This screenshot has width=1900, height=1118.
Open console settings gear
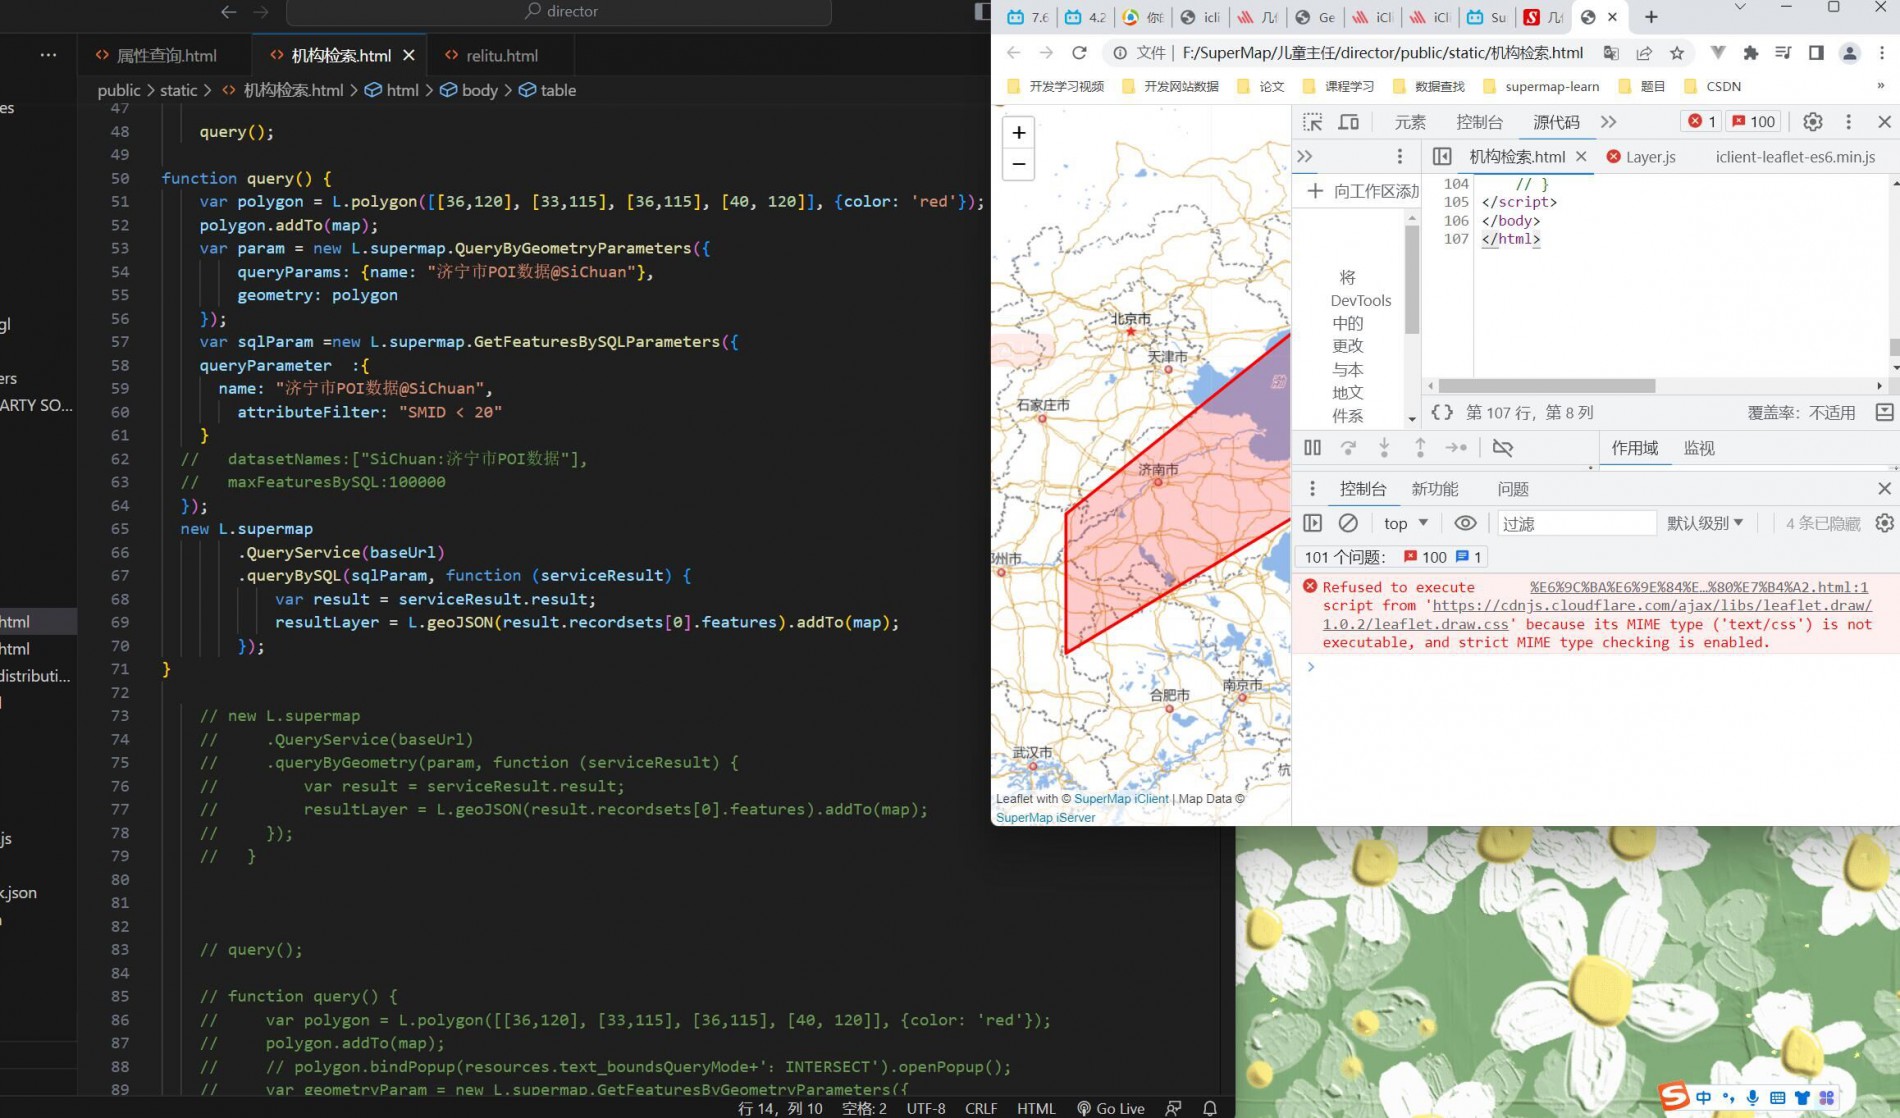(1884, 523)
